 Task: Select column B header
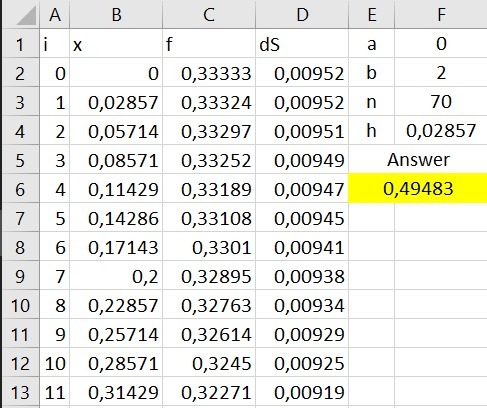pos(116,14)
